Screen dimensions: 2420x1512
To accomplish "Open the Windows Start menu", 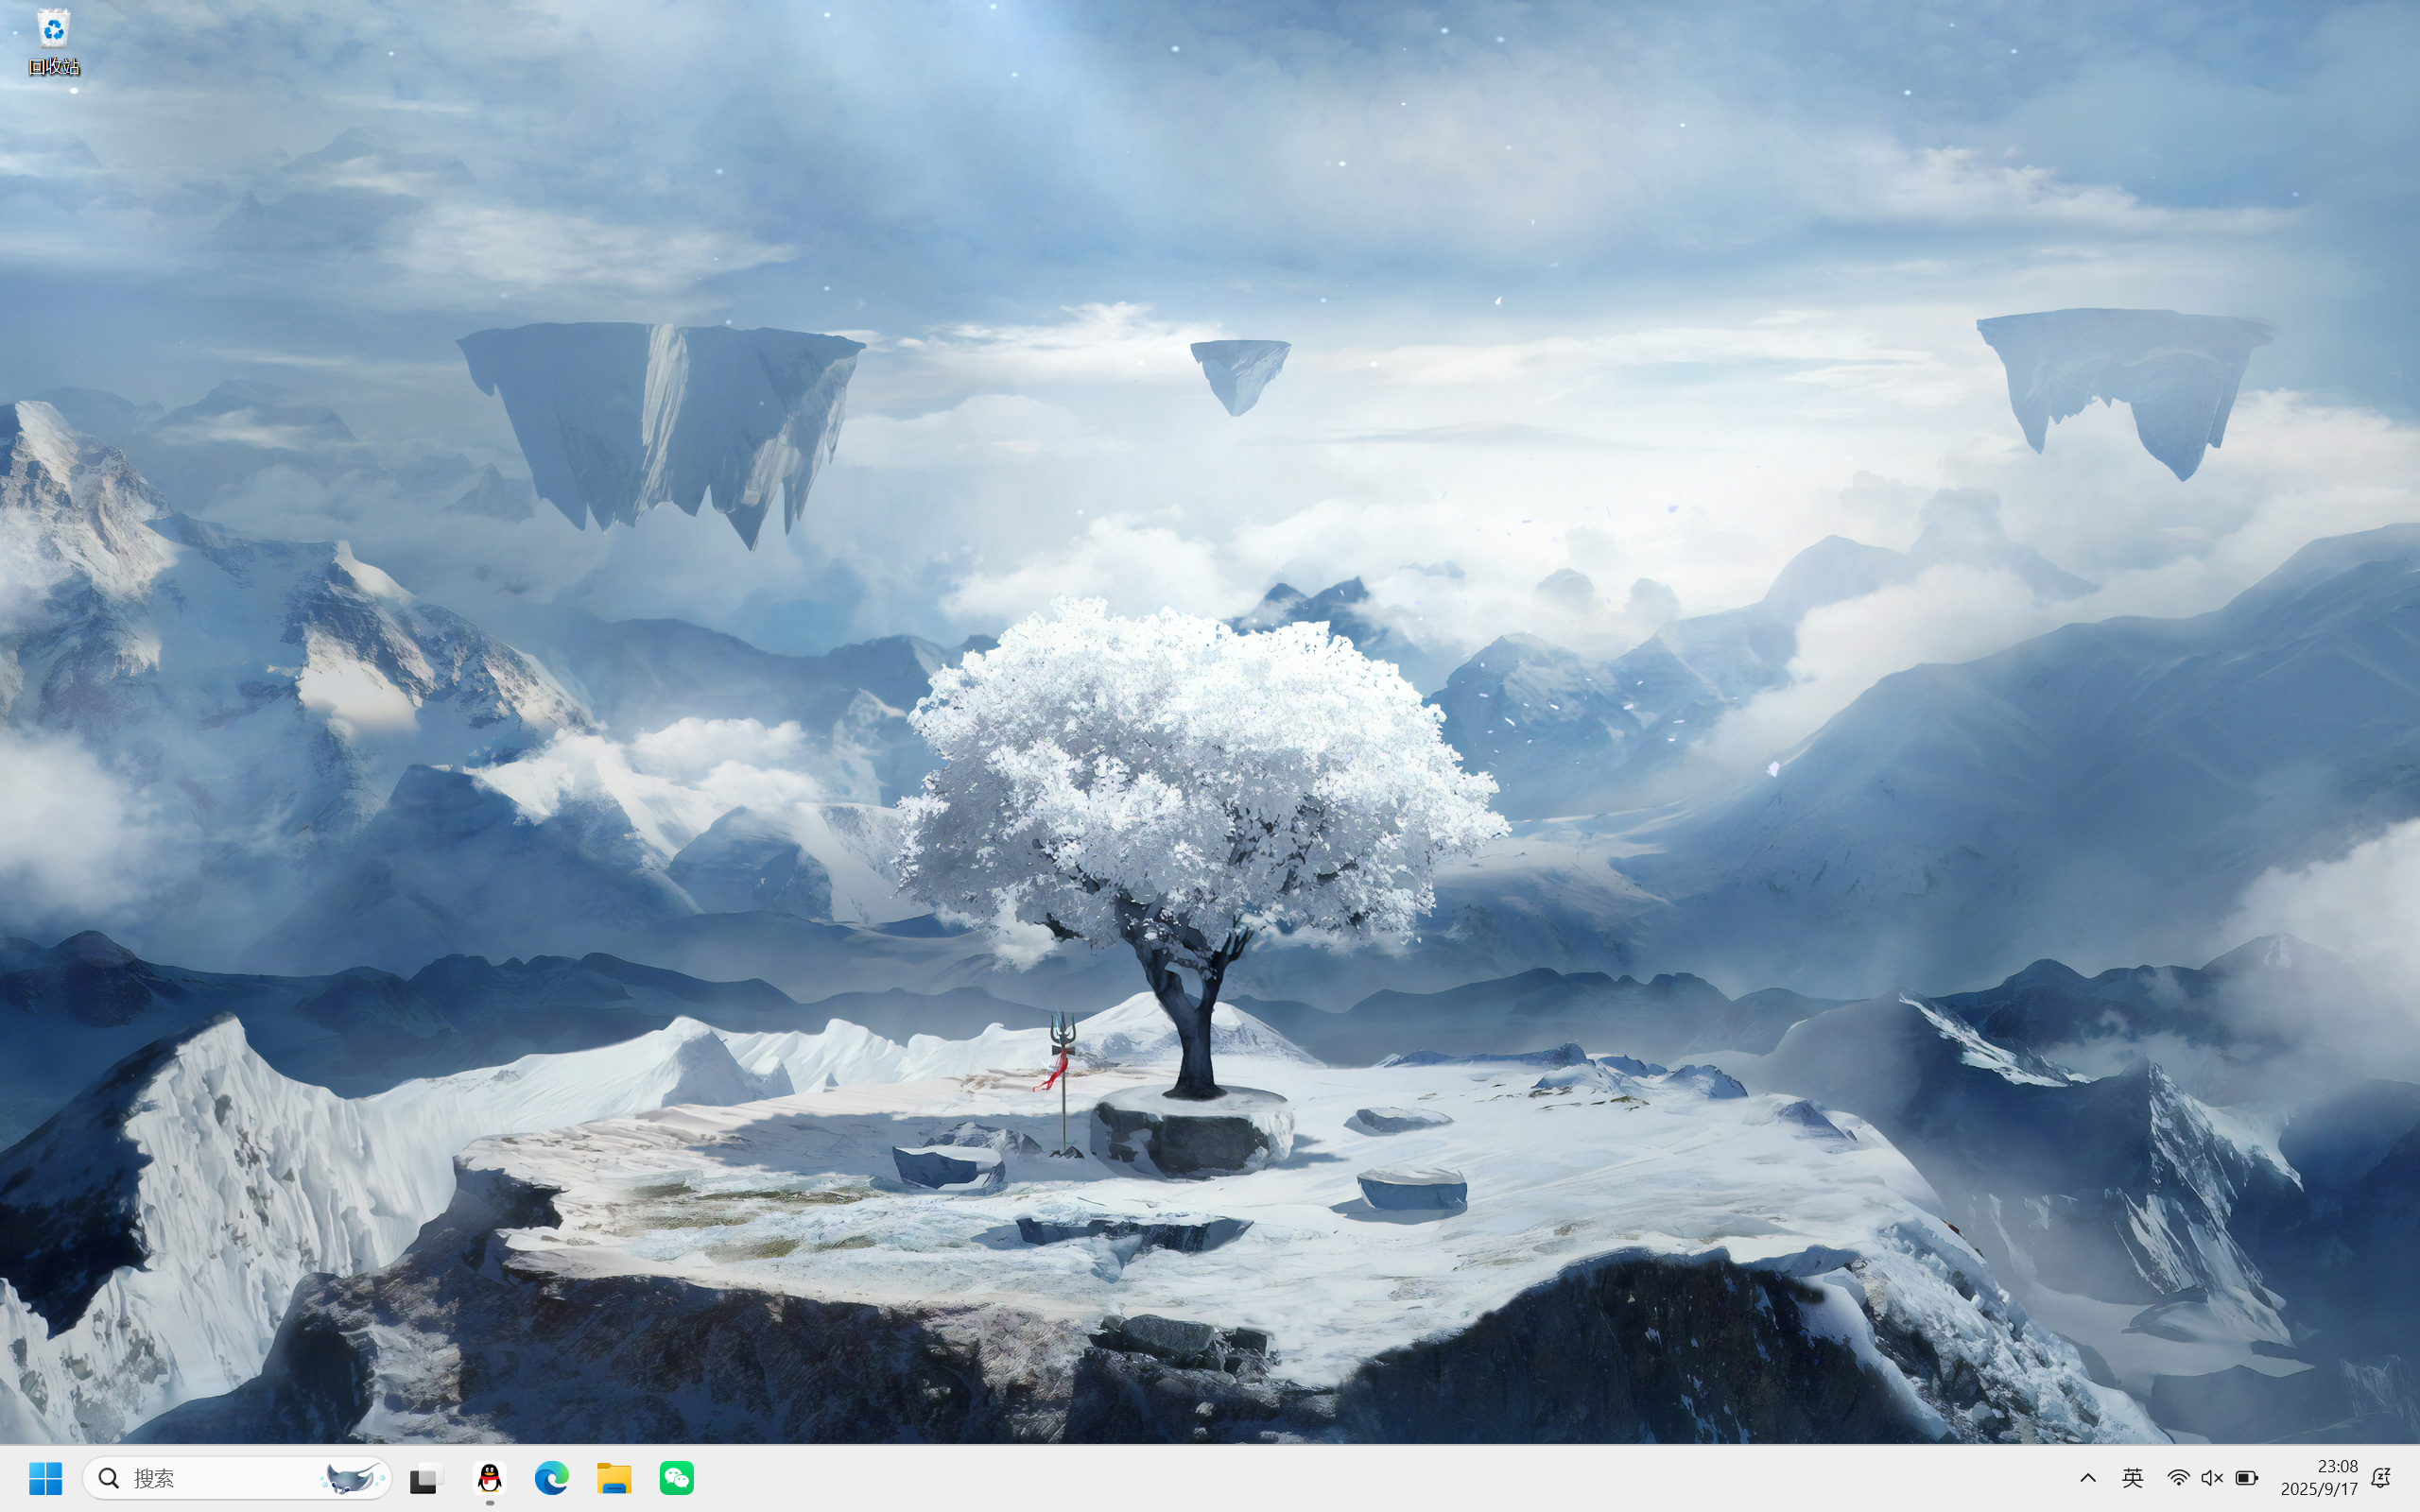I will (45, 1477).
